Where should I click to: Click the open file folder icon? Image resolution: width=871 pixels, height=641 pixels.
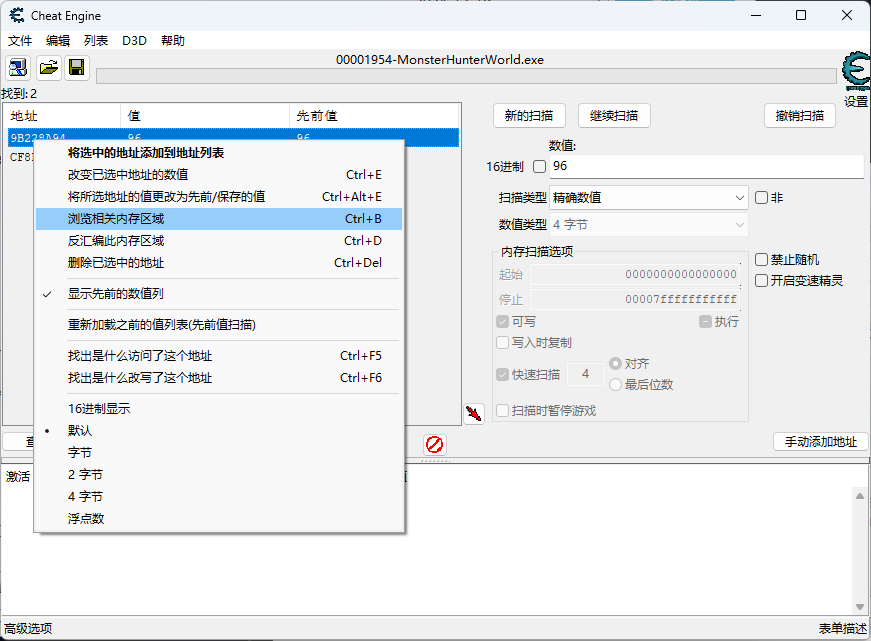[x=47, y=68]
